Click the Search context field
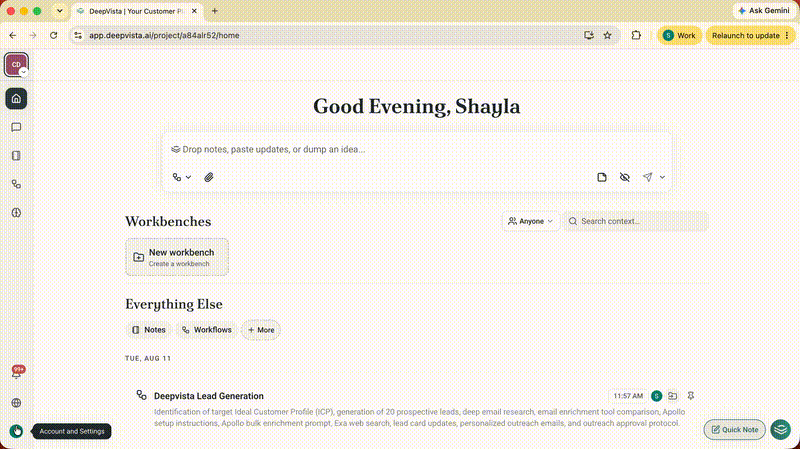800x449 pixels. [636, 221]
